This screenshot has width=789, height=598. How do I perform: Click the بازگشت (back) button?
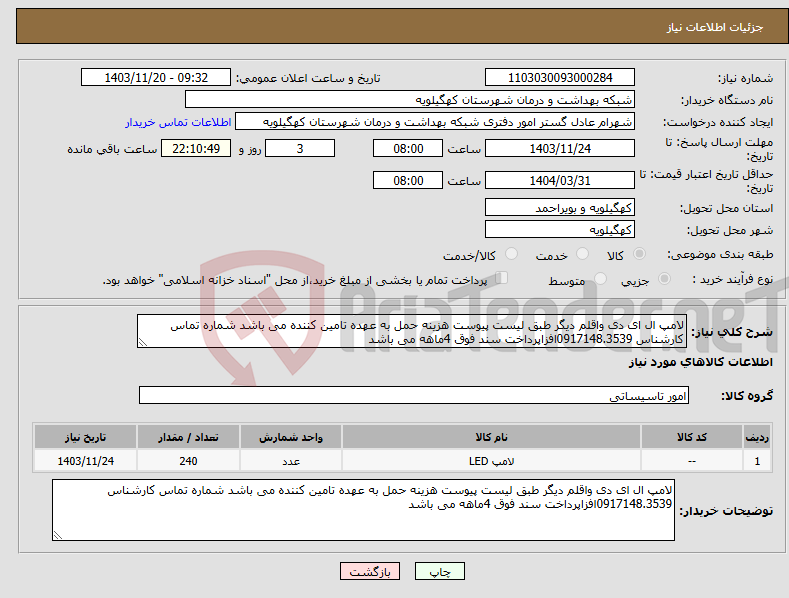click(x=370, y=571)
